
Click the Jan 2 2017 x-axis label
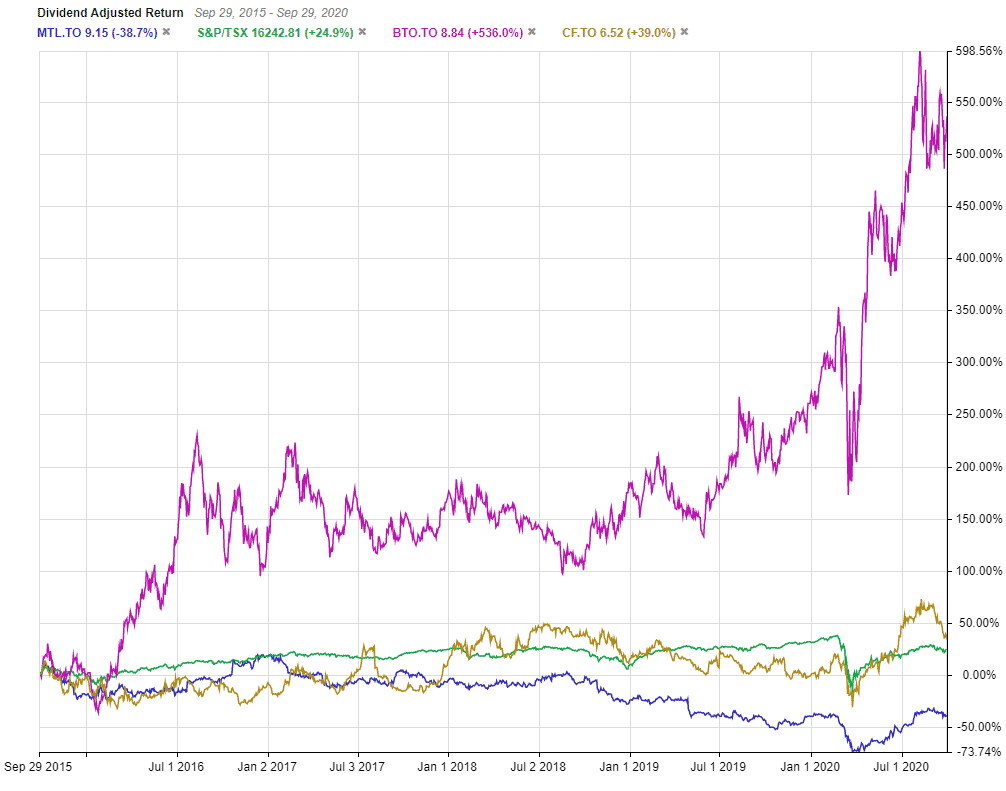(267, 768)
